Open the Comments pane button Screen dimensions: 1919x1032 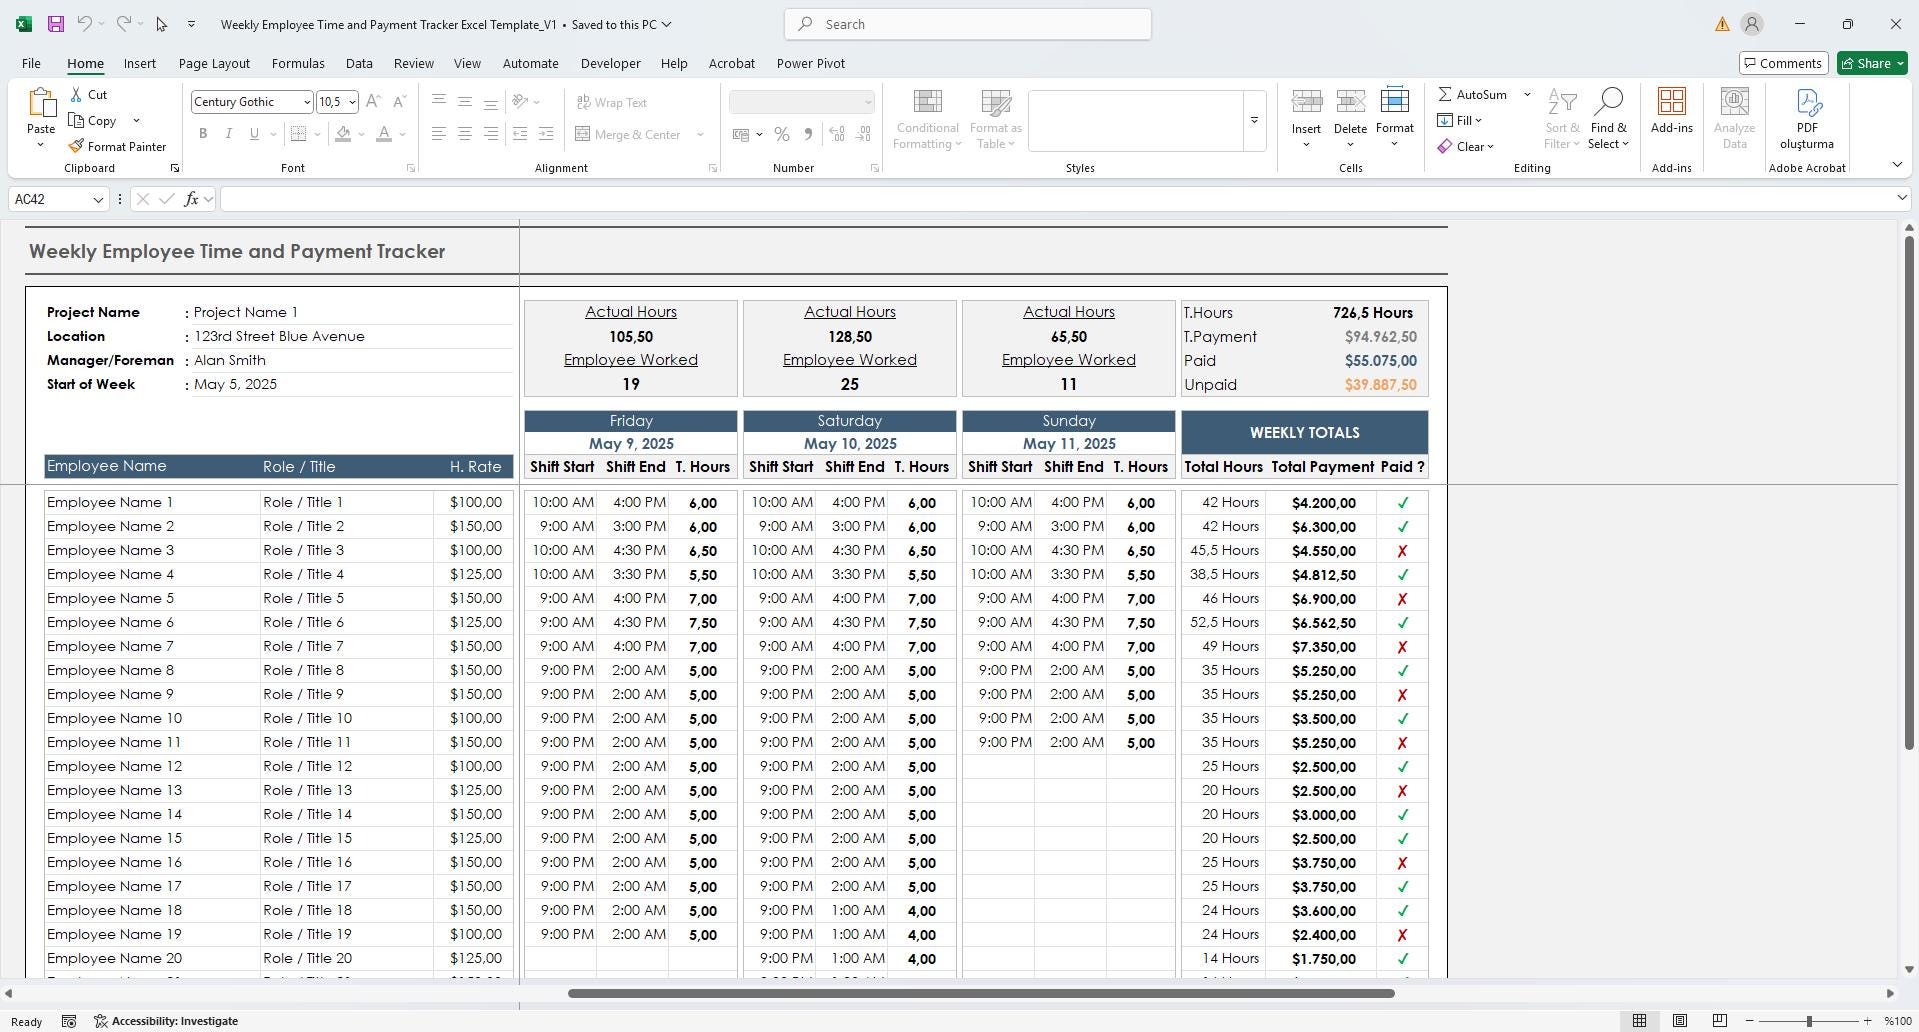click(1783, 63)
